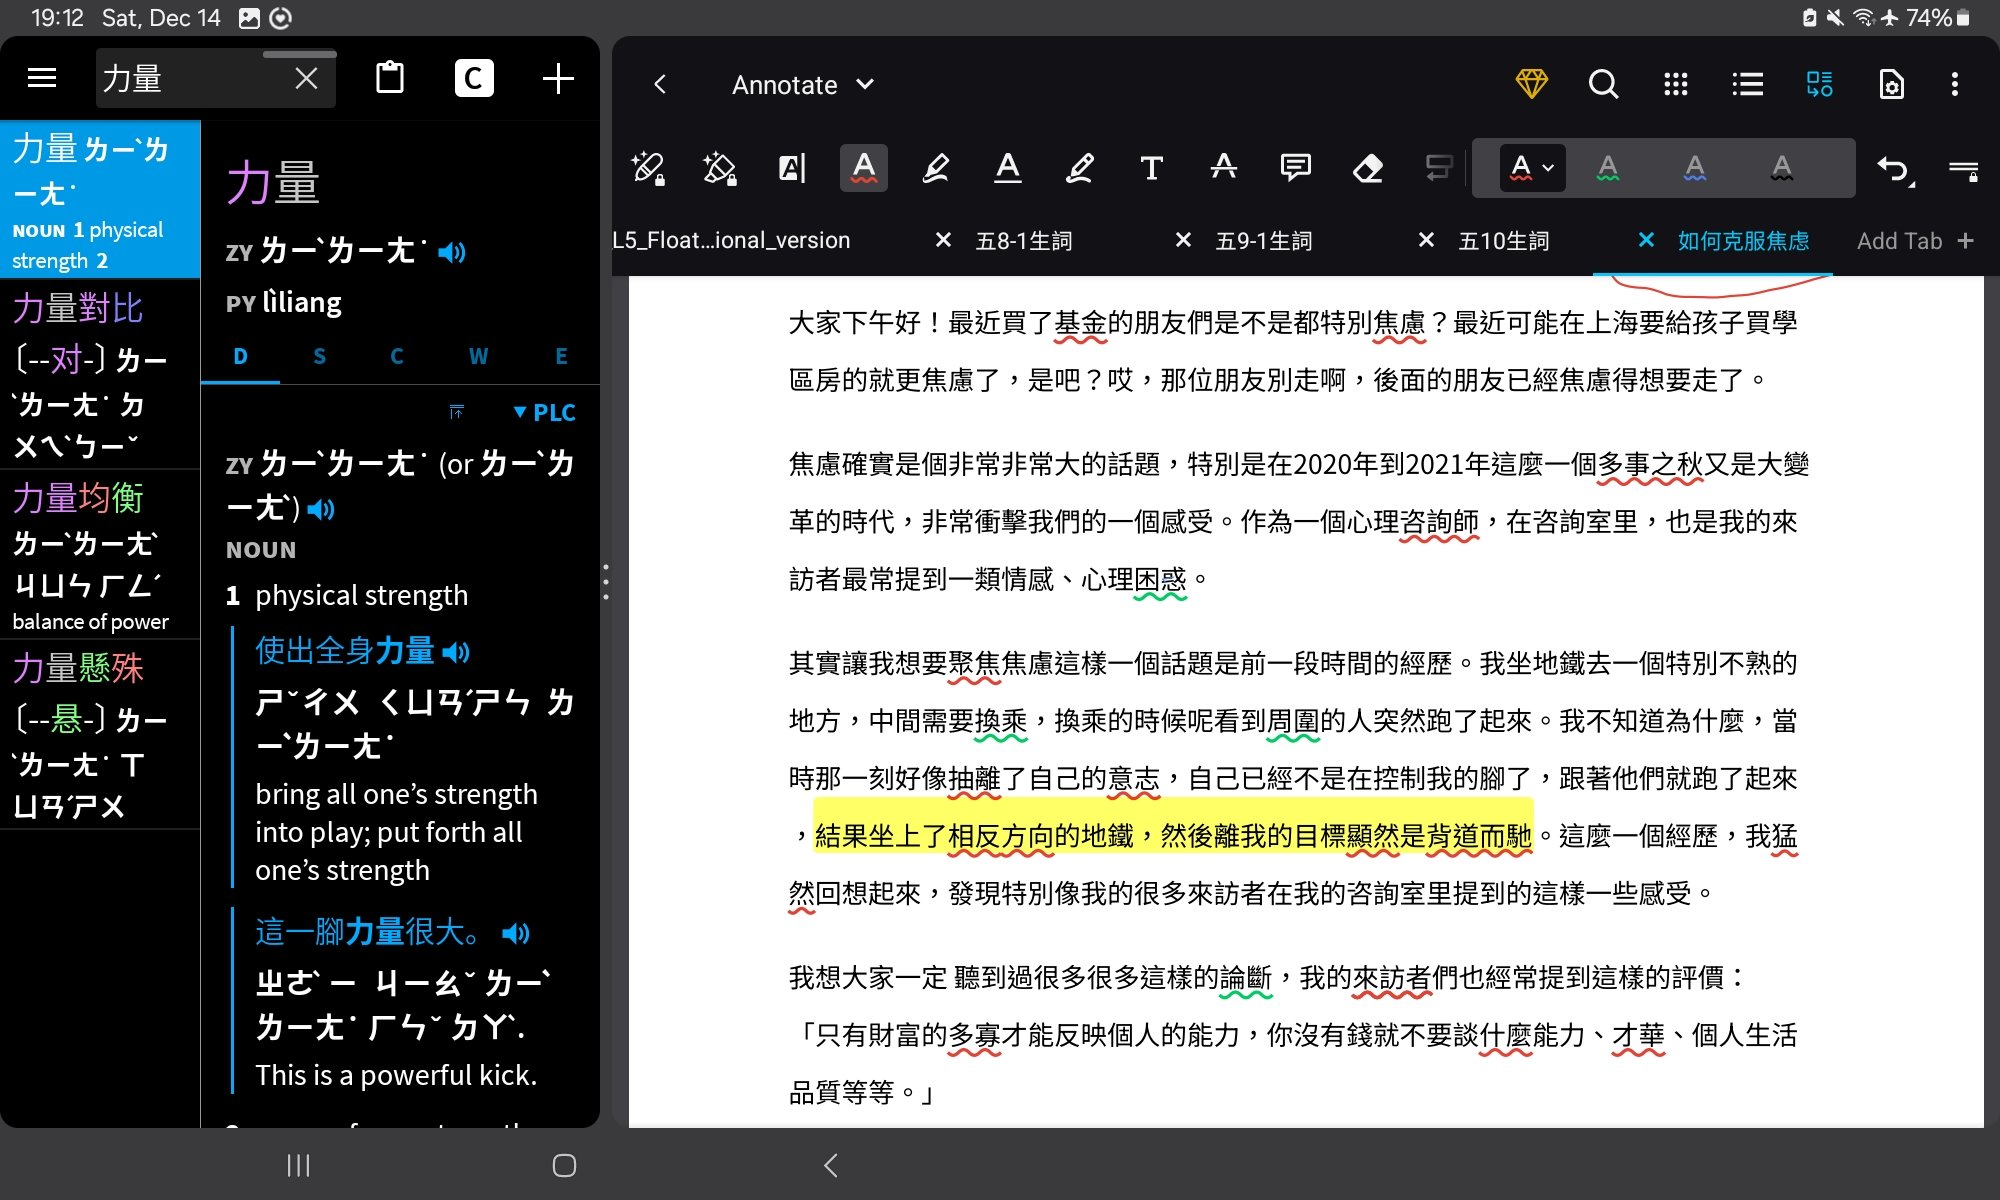Choose the green squiggly style preset
This screenshot has height=1200, width=2000.
pos(1608,168)
